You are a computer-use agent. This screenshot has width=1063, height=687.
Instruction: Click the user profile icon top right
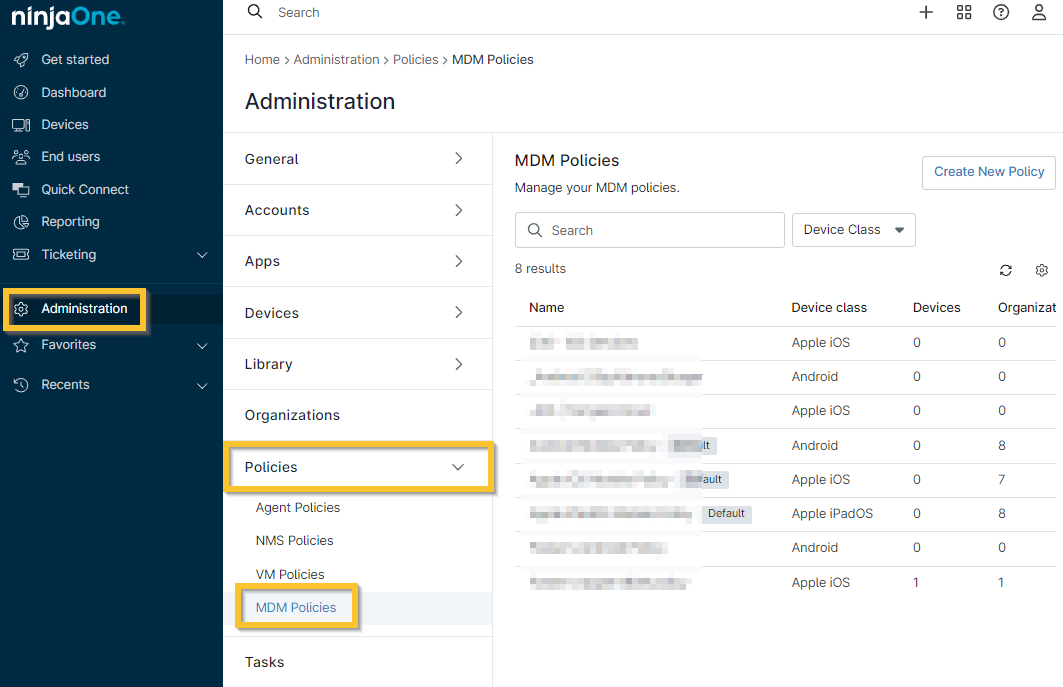pos(1038,13)
